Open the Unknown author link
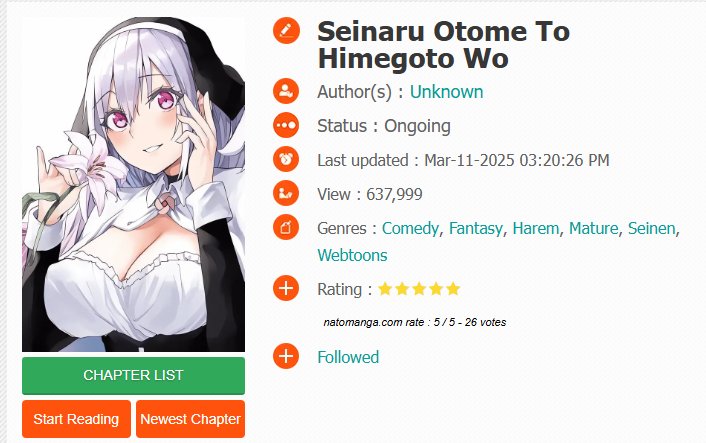Viewport: 706px width, 443px height. (446, 92)
